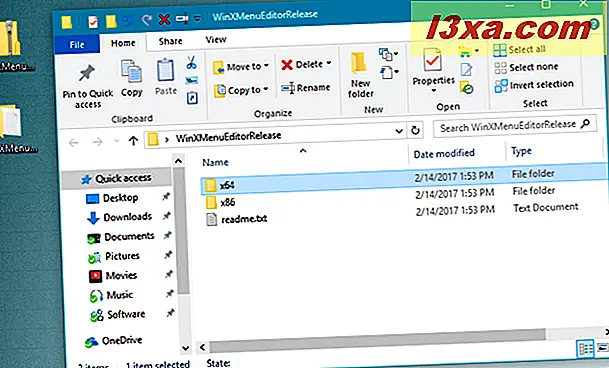Open New item dropdown
609x368 pixels.
point(388,54)
